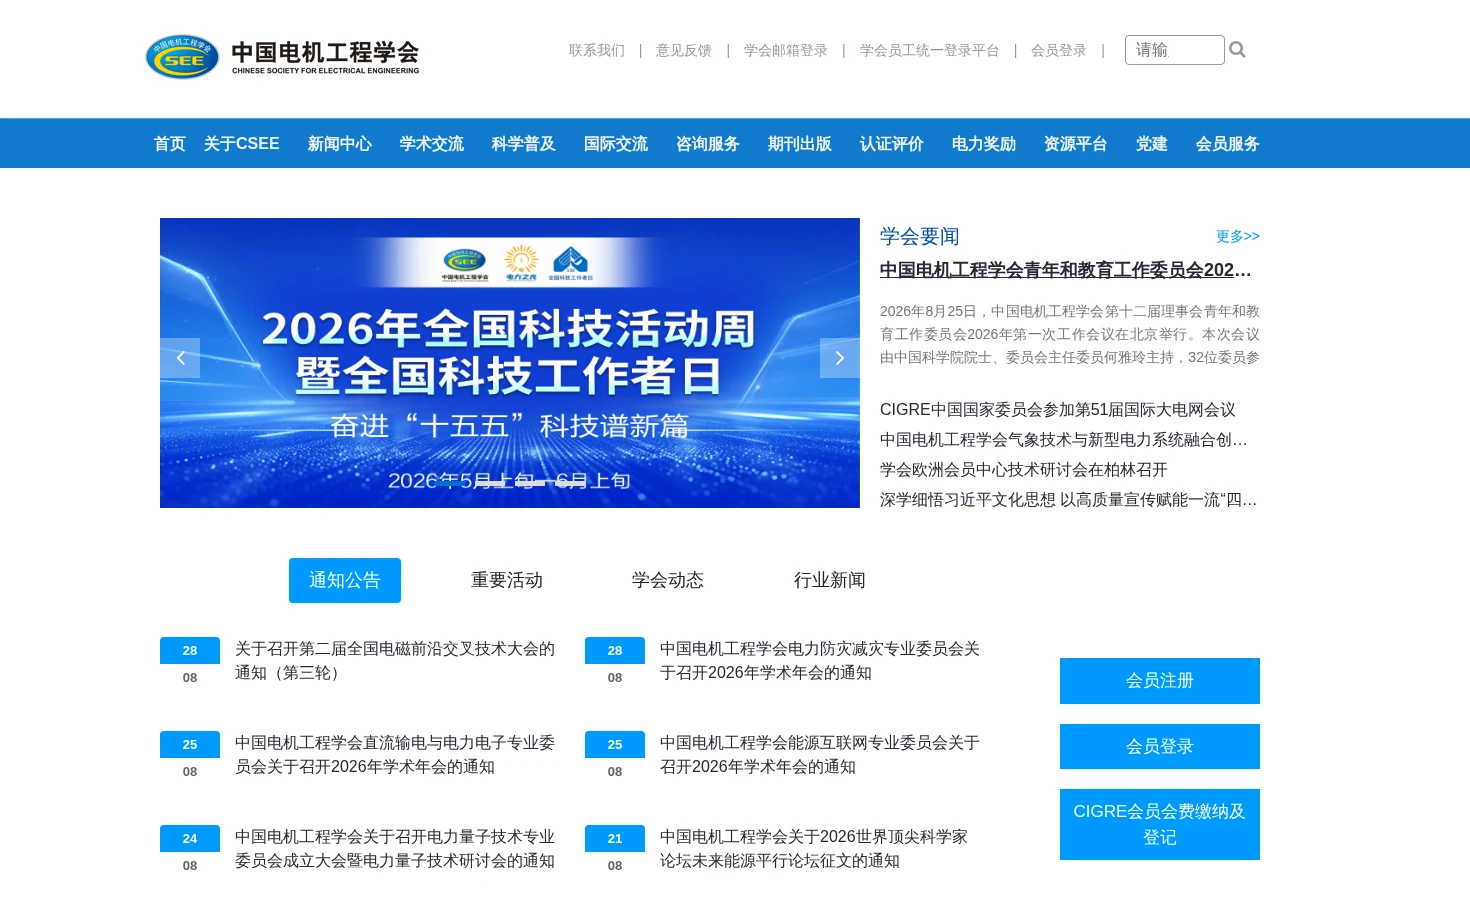Show previous carousel slide arrow
Image resolution: width=1470 pixels, height=923 pixels.
pyautogui.click(x=180, y=358)
